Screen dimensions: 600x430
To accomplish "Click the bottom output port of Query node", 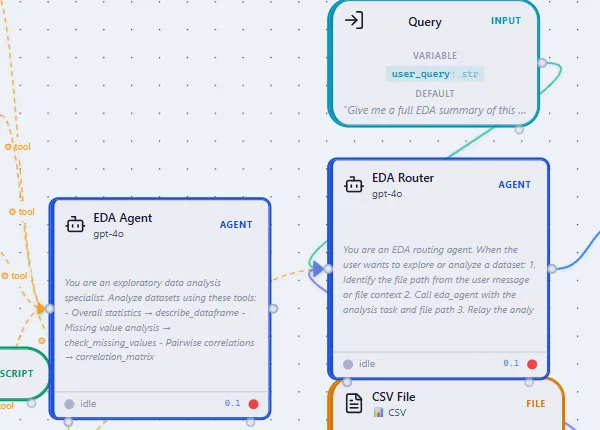I will click(x=519, y=129).
